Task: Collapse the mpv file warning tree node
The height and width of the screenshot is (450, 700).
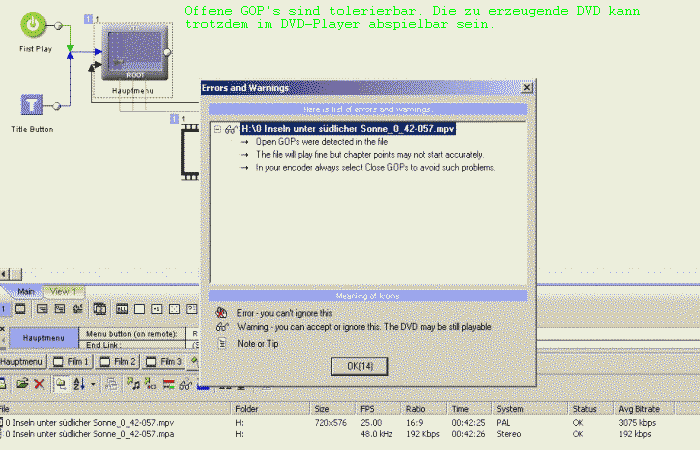Action: tap(217, 130)
